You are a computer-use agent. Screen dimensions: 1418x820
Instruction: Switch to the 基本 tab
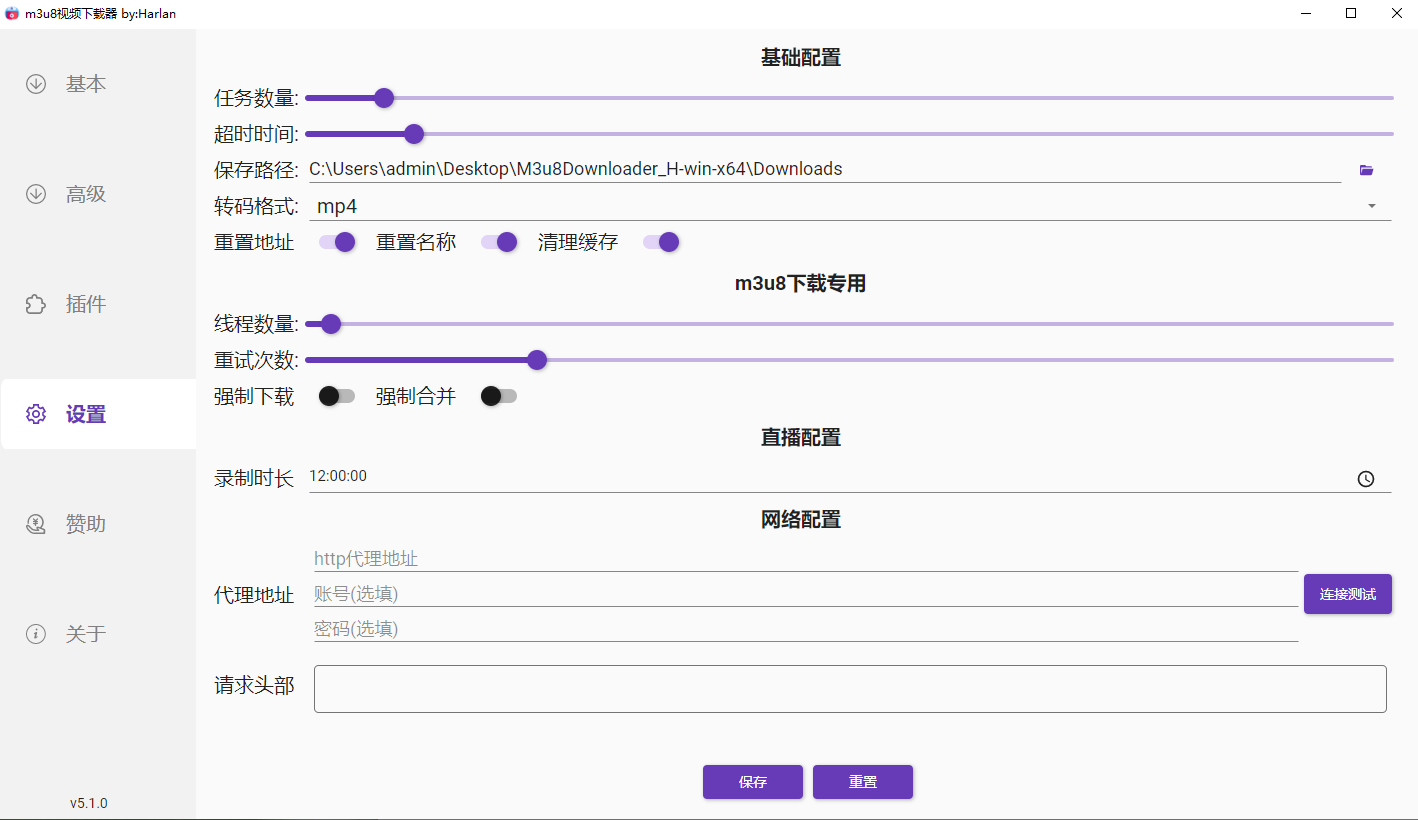click(x=98, y=84)
